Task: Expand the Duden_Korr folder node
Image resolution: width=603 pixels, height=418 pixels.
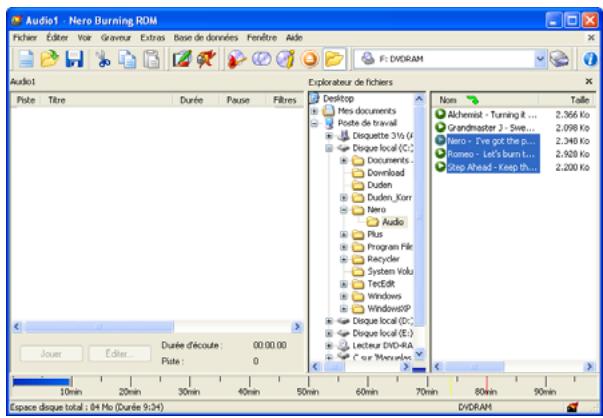Action: [344, 197]
